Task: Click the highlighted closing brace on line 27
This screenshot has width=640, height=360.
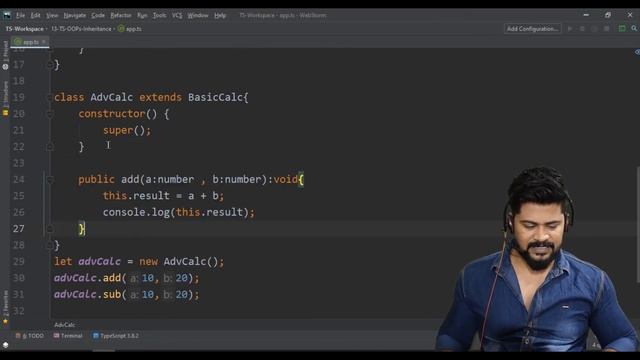Action: point(82,229)
